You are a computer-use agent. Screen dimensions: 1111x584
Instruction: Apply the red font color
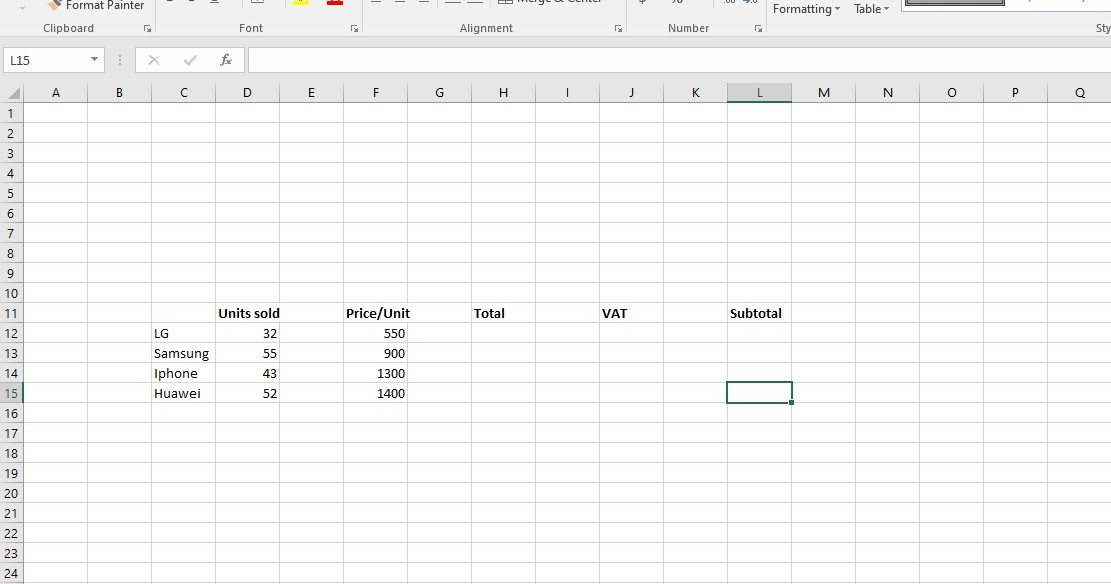(x=334, y=3)
